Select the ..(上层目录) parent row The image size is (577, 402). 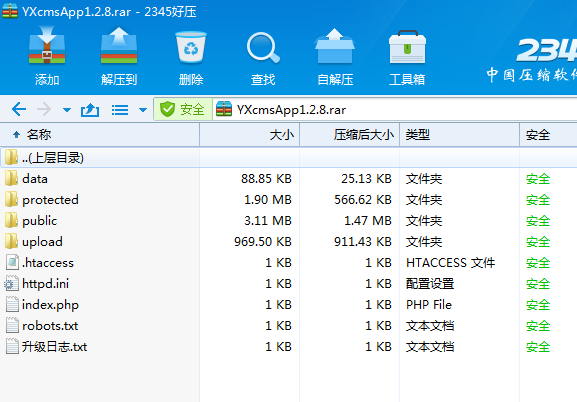pos(288,158)
